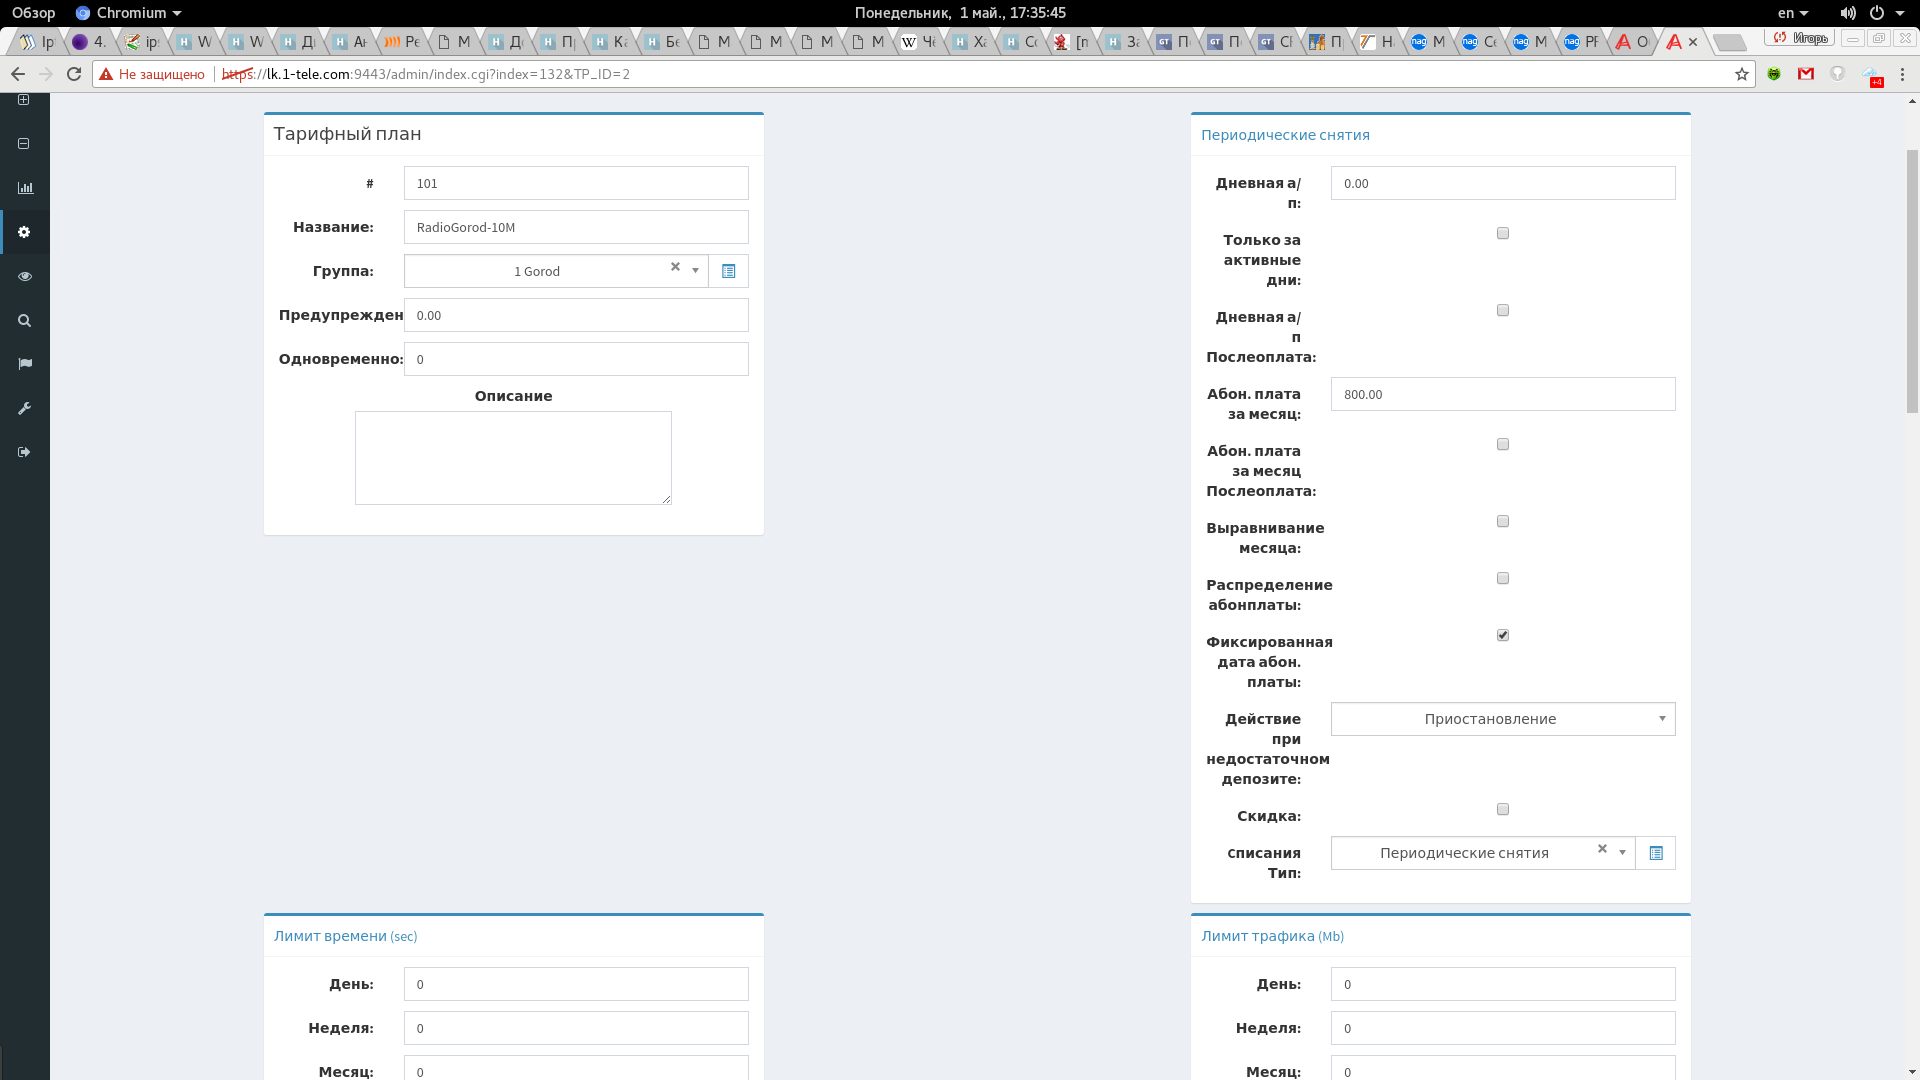Click the Не защищено security warning
The width and height of the screenshot is (1920, 1080).
click(x=152, y=74)
